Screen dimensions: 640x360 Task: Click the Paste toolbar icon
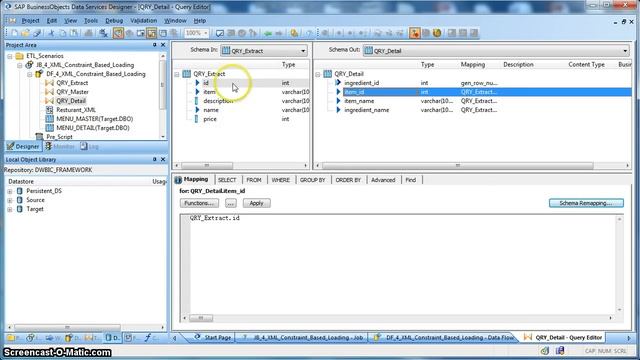coord(74,33)
